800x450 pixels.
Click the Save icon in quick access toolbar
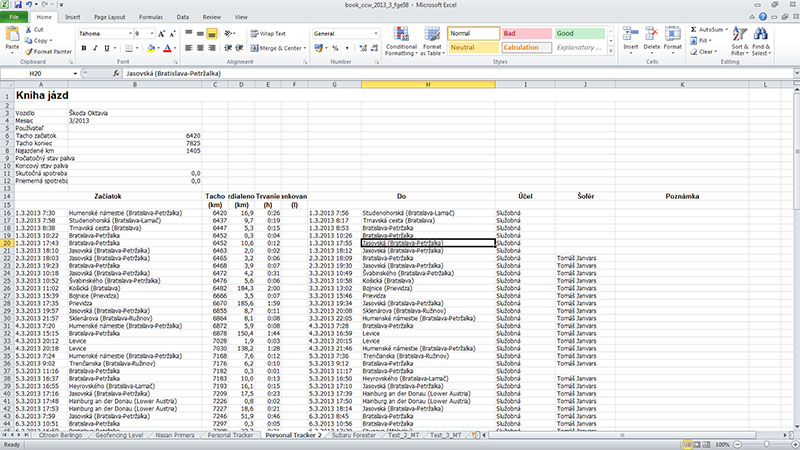(22, 6)
